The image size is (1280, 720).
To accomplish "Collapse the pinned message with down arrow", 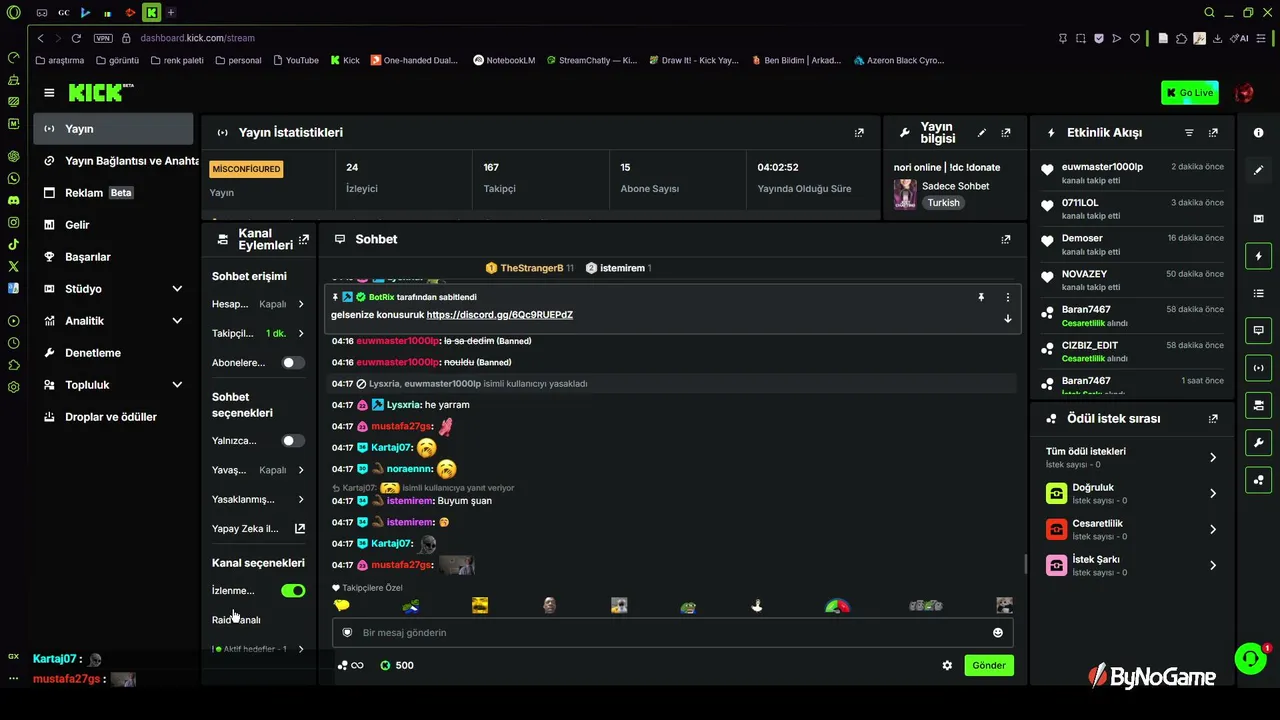I will point(1007,318).
